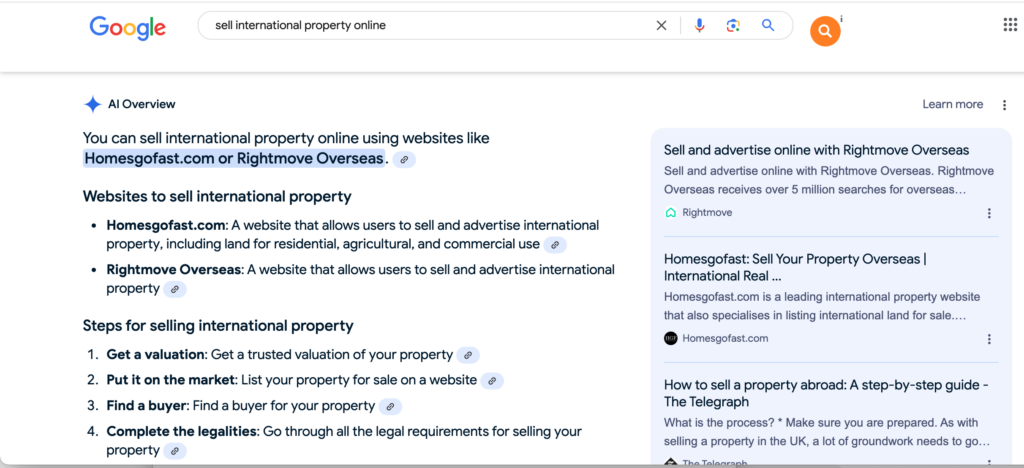Open three-dot menu for Rightmove source
Screen dimensions: 1024x468
989,213
